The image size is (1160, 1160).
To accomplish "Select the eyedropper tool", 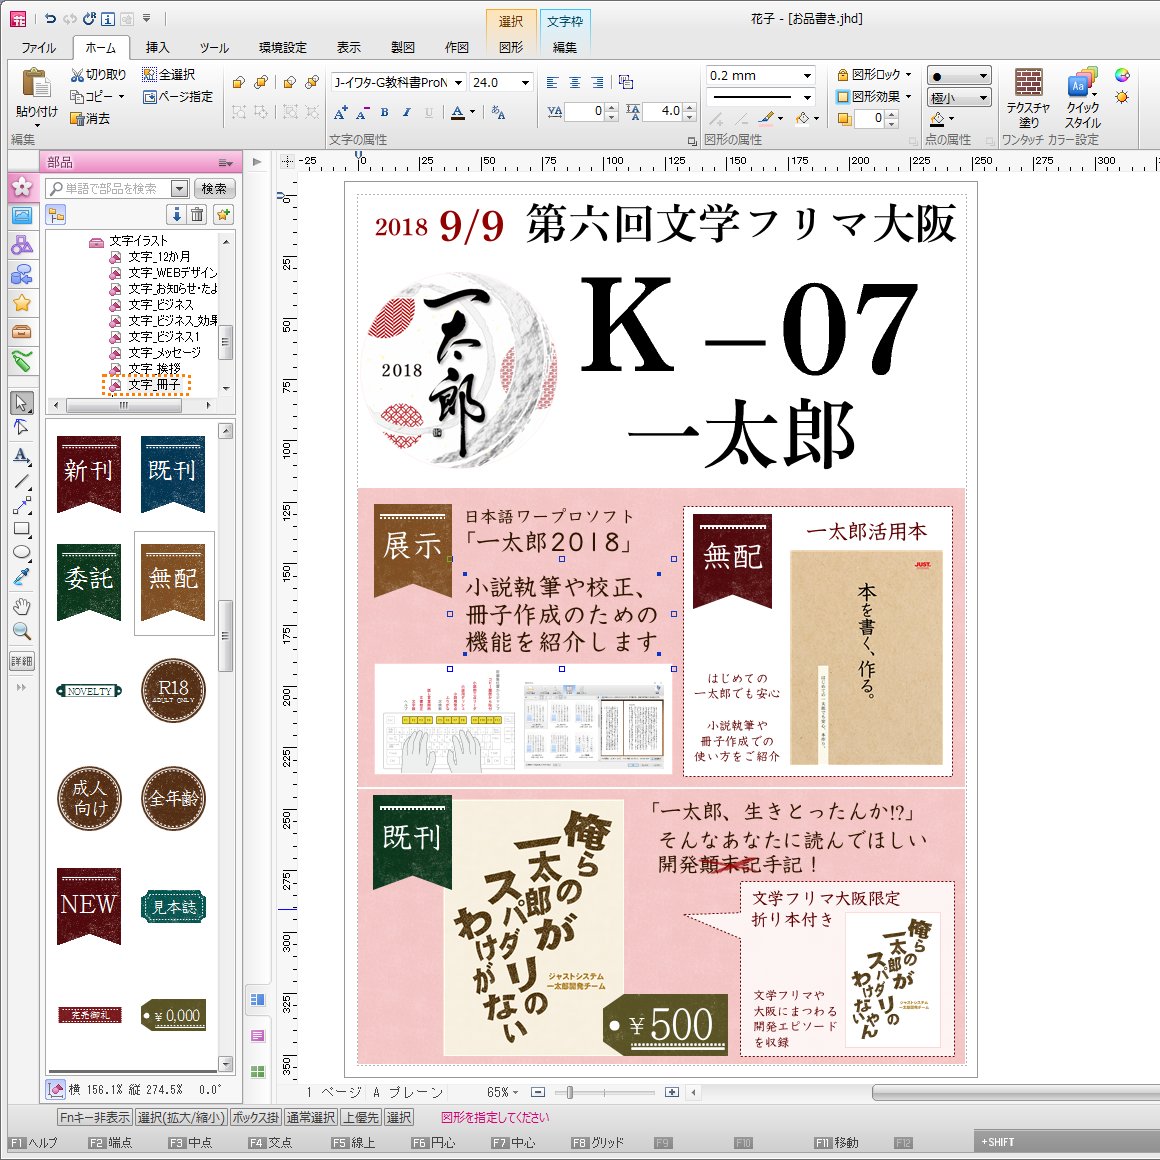I will pyautogui.click(x=21, y=577).
